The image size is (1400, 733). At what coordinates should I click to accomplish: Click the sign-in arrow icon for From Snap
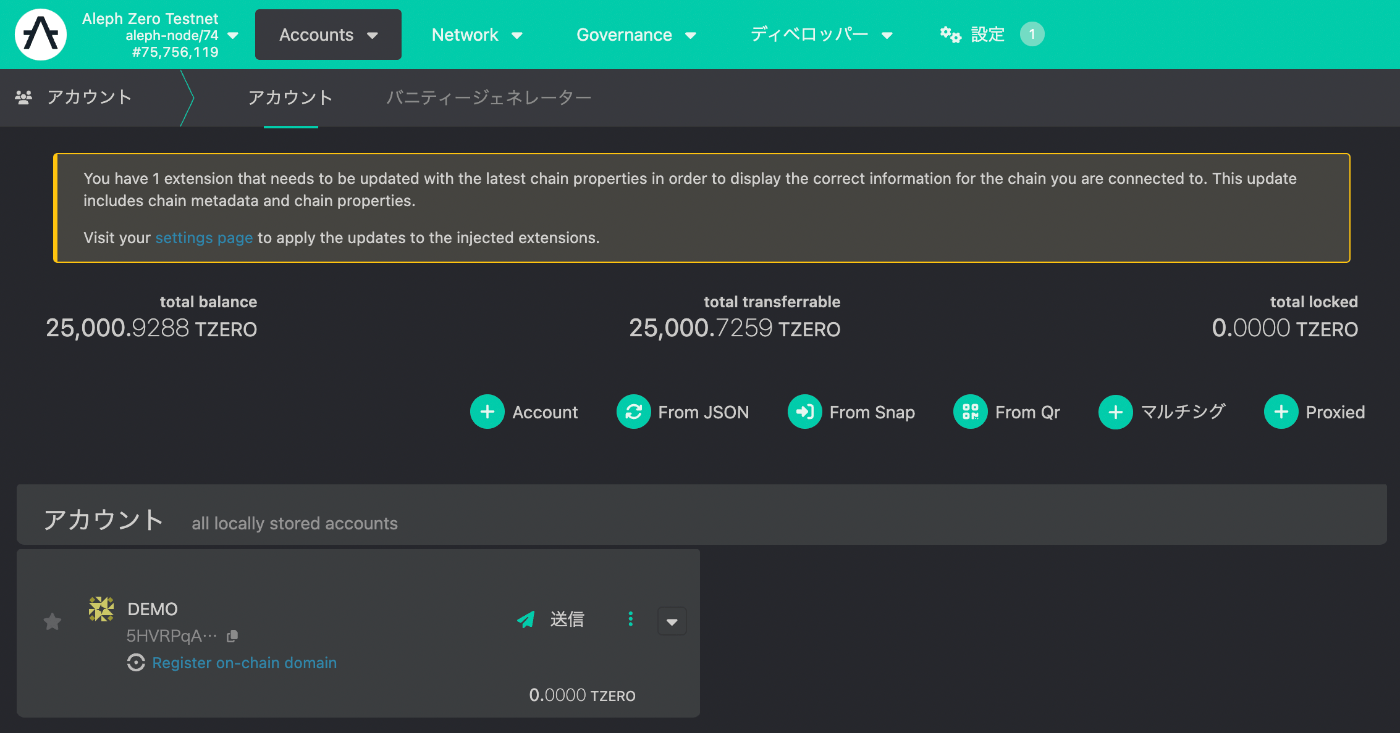[x=804, y=412]
